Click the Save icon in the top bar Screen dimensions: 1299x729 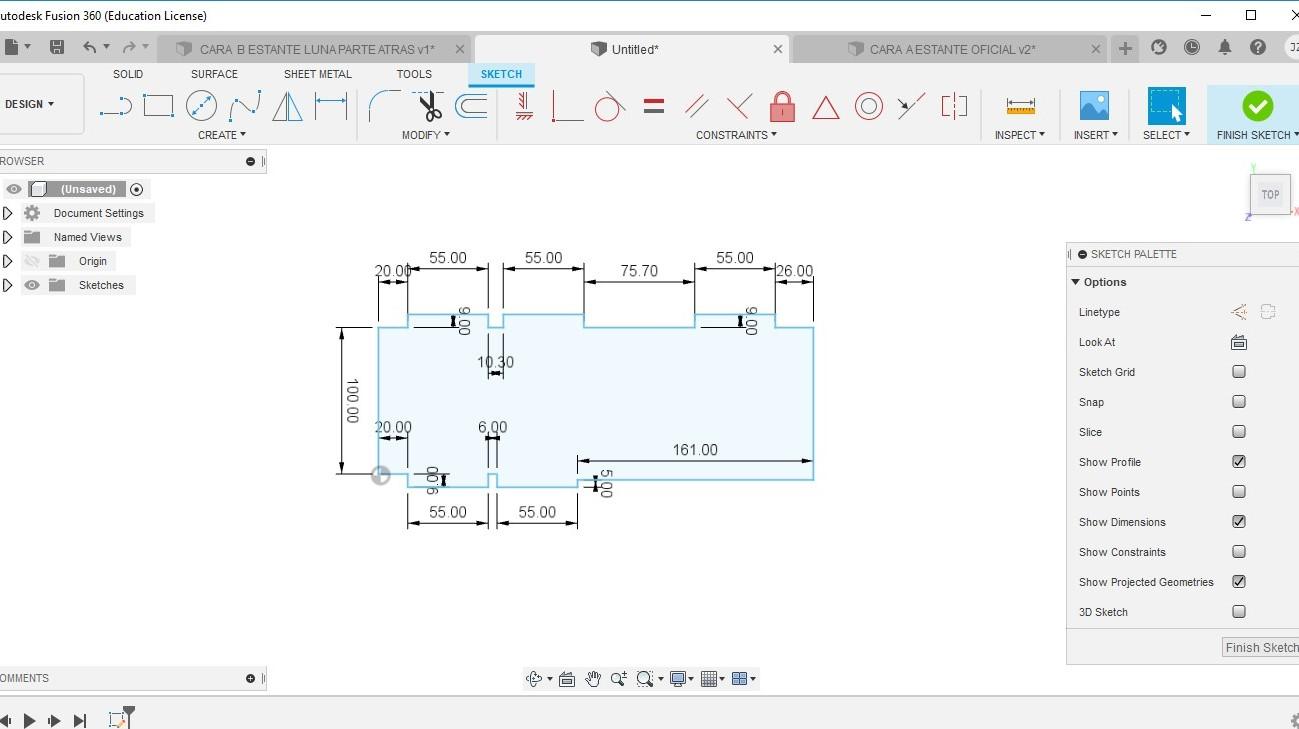(57, 47)
